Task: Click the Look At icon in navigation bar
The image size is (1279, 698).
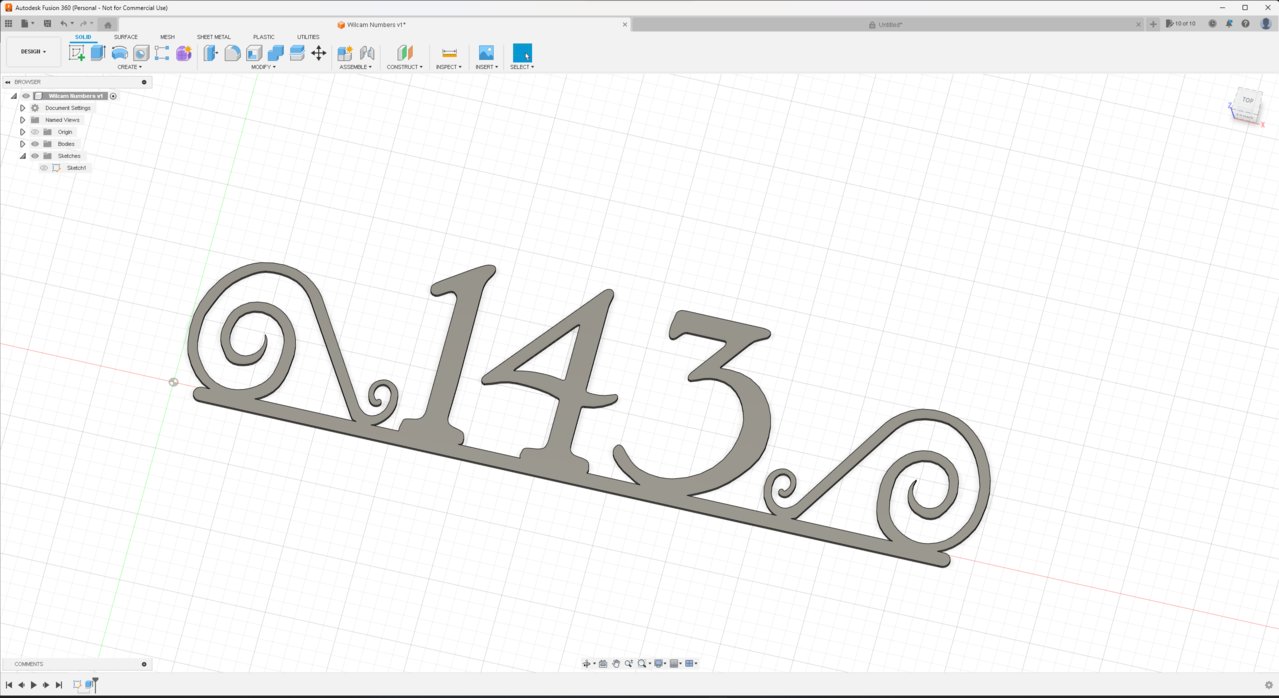Action: [604, 664]
